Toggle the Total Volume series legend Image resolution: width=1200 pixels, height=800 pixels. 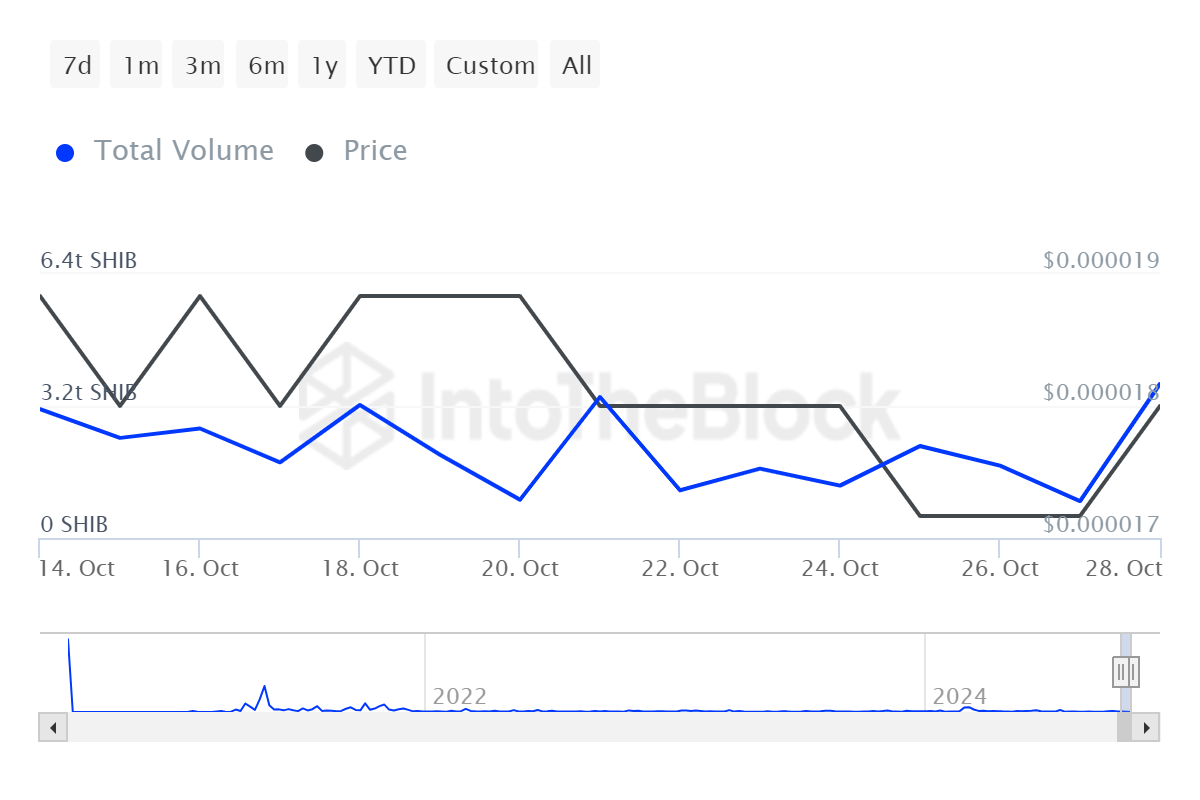(x=183, y=151)
